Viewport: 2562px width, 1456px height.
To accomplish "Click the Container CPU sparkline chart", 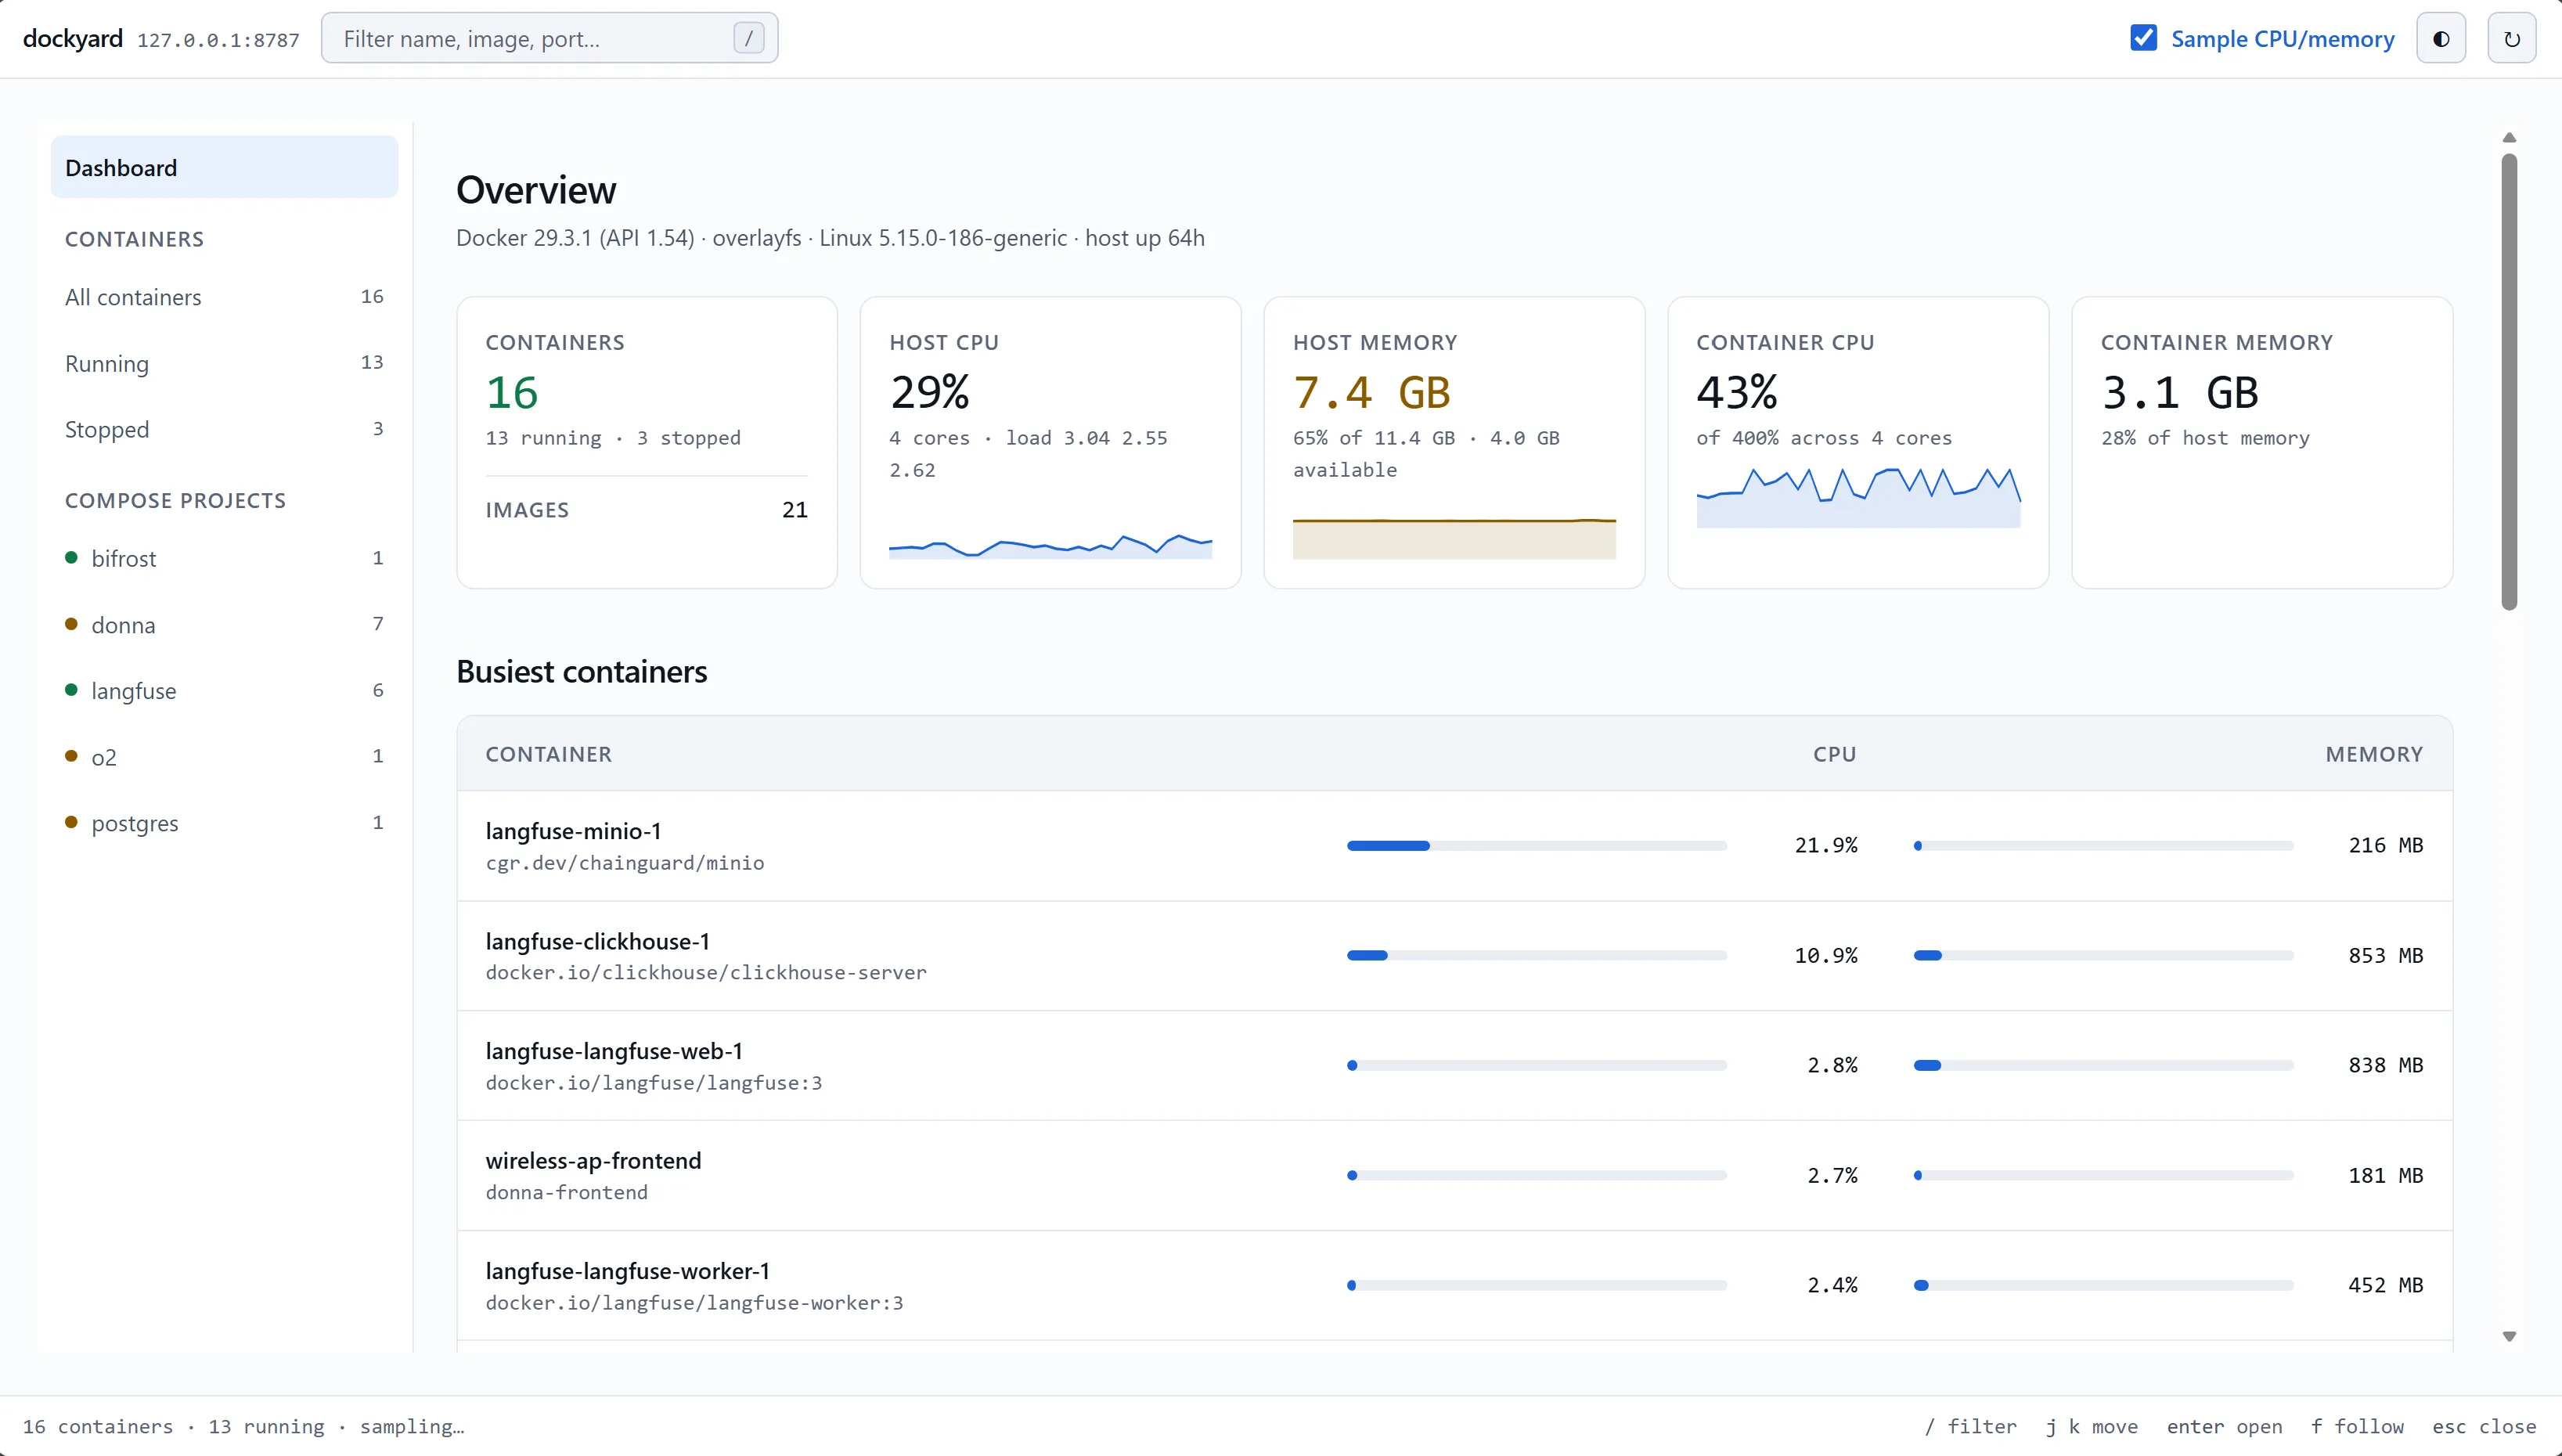I will pos(1858,497).
